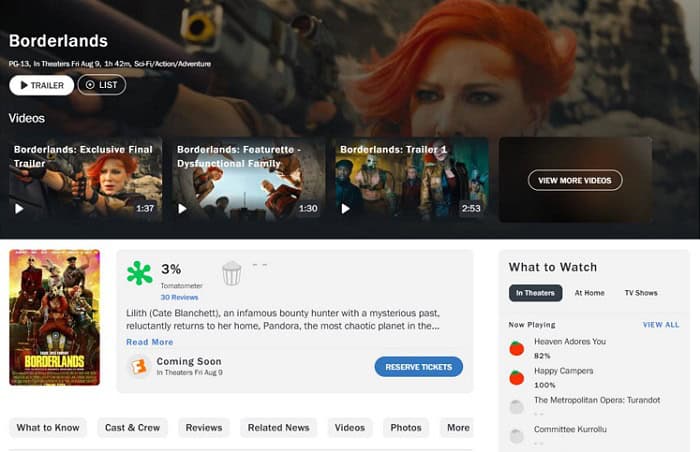700x452 pixels.
Task: Click the RESERVE TICKETS button
Action: pyautogui.click(x=418, y=367)
